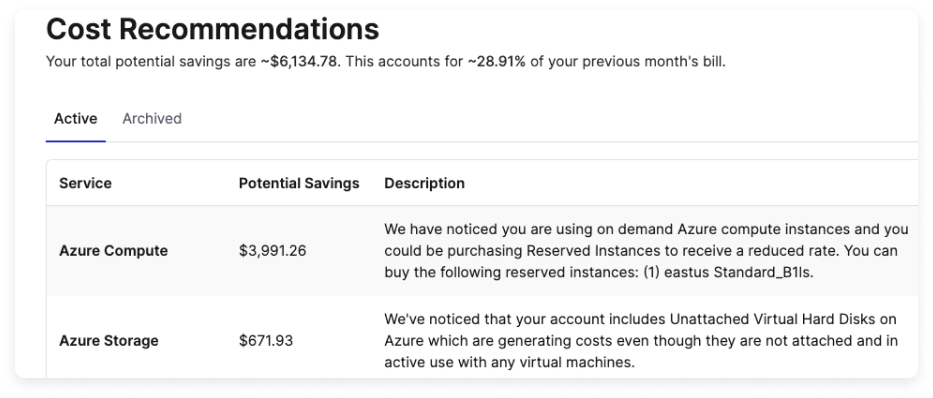This screenshot has width=933, height=398.
Task: Click the Unattached Virtual Hard Disks description
Action: point(641,340)
